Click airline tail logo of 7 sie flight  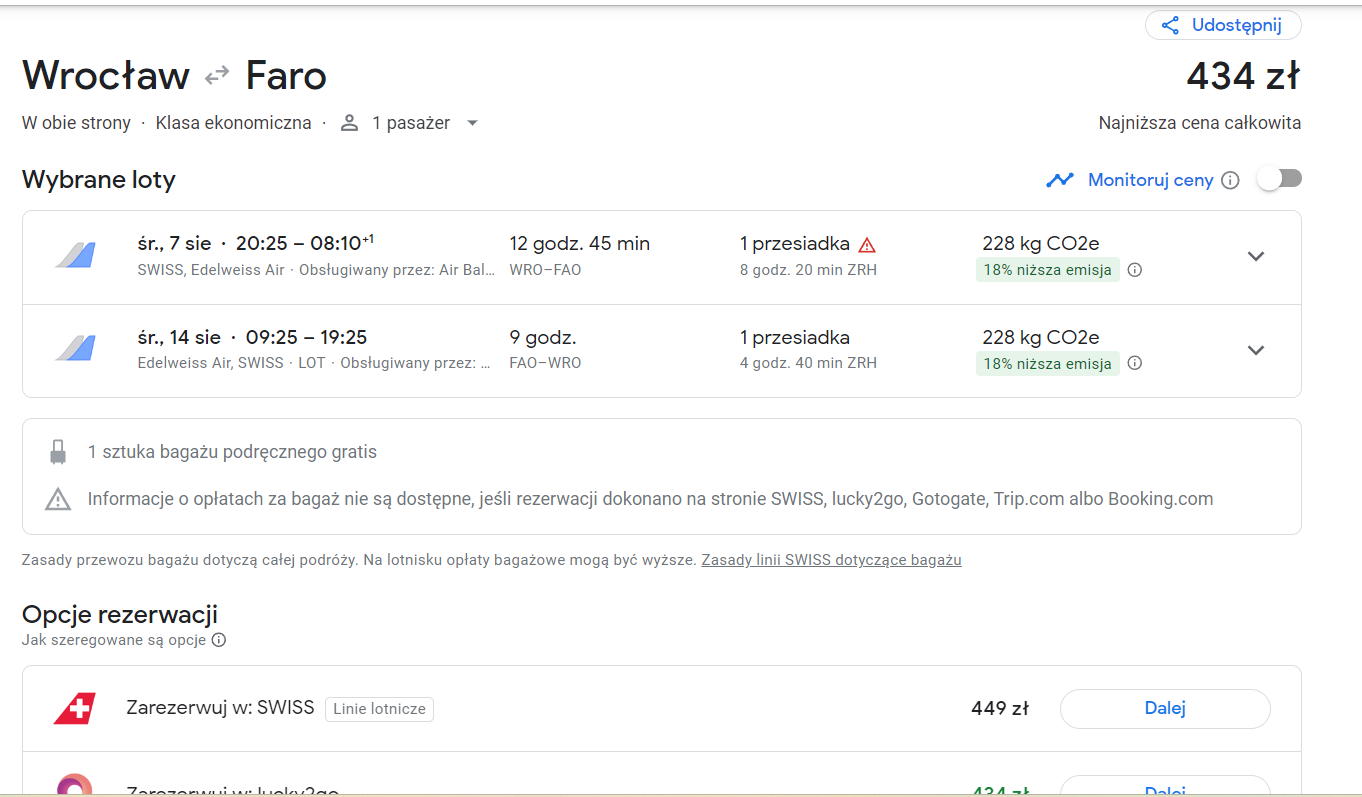click(75, 256)
